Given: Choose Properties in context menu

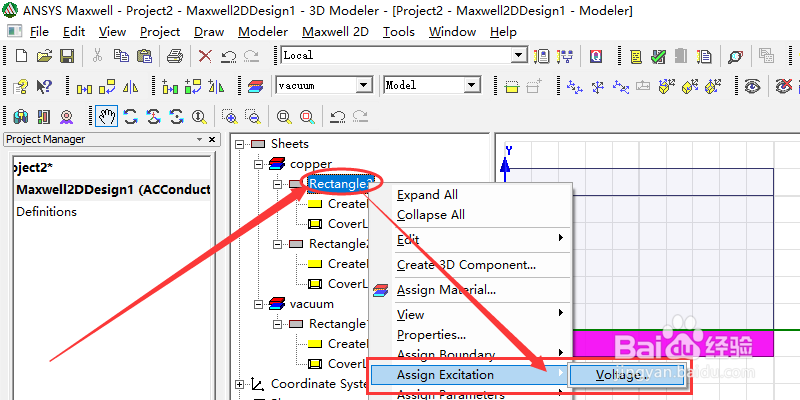Looking at the screenshot, I should point(432,335).
